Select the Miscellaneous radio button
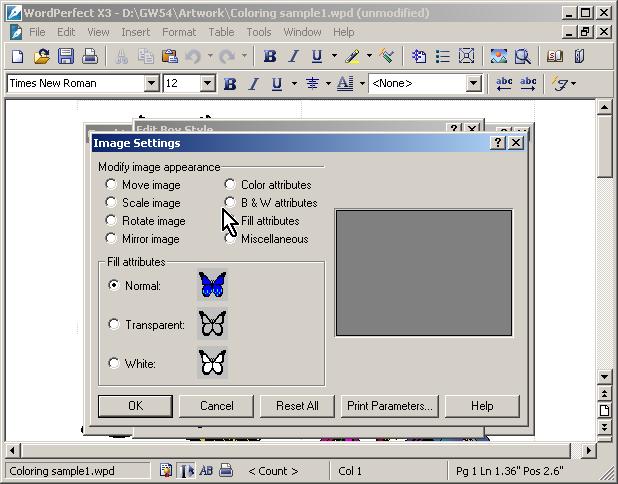Image resolution: width=618 pixels, height=484 pixels. pyautogui.click(x=230, y=238)
